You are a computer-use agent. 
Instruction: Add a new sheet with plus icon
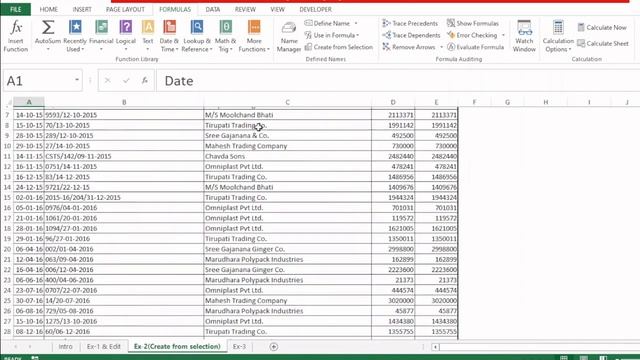pyautogui.click(x=273, y=347)
